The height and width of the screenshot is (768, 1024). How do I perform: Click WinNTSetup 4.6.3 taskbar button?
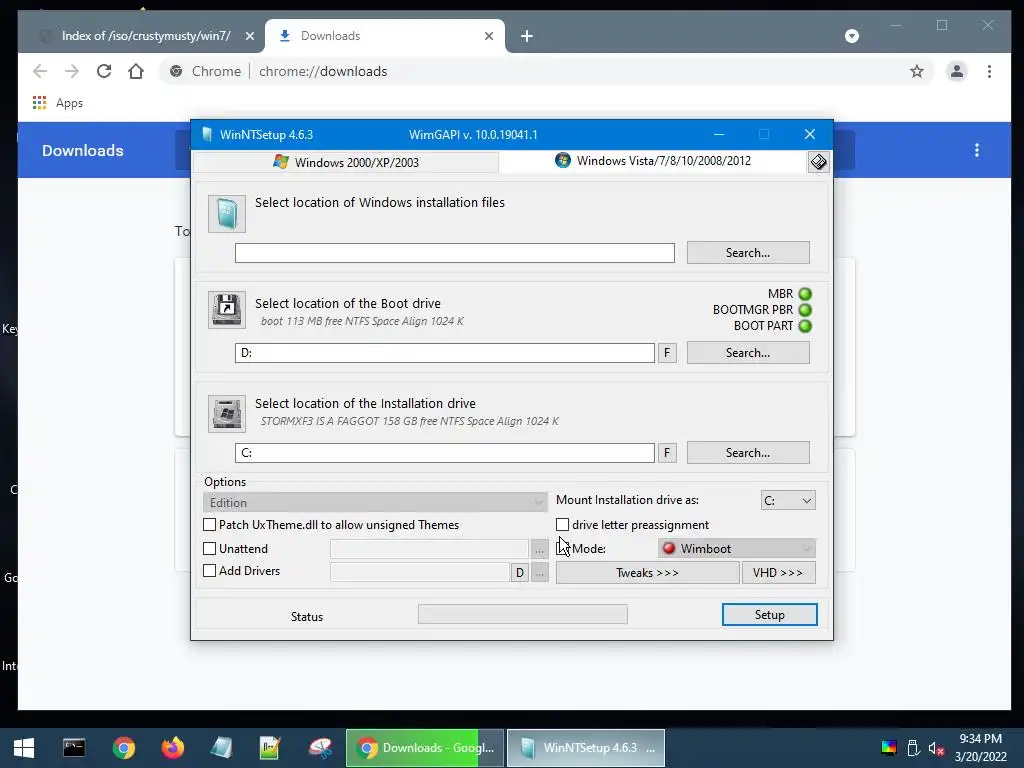586,748
